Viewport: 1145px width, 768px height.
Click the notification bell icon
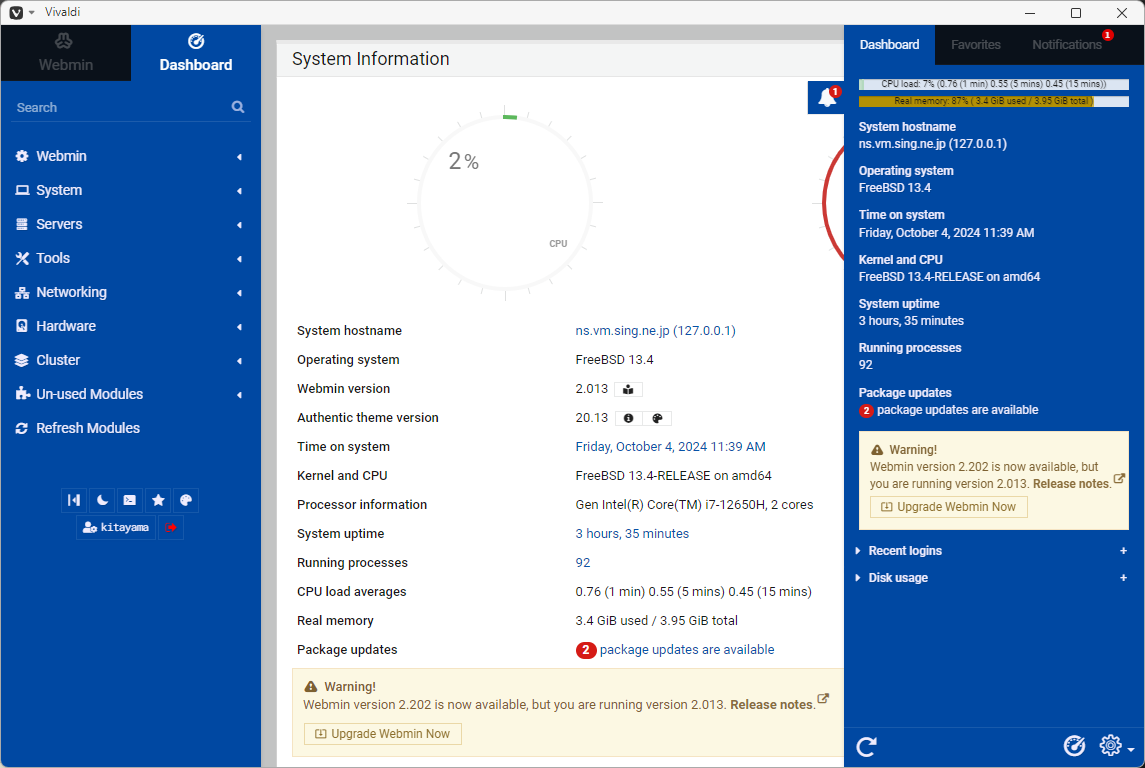[x=827, y=97]
